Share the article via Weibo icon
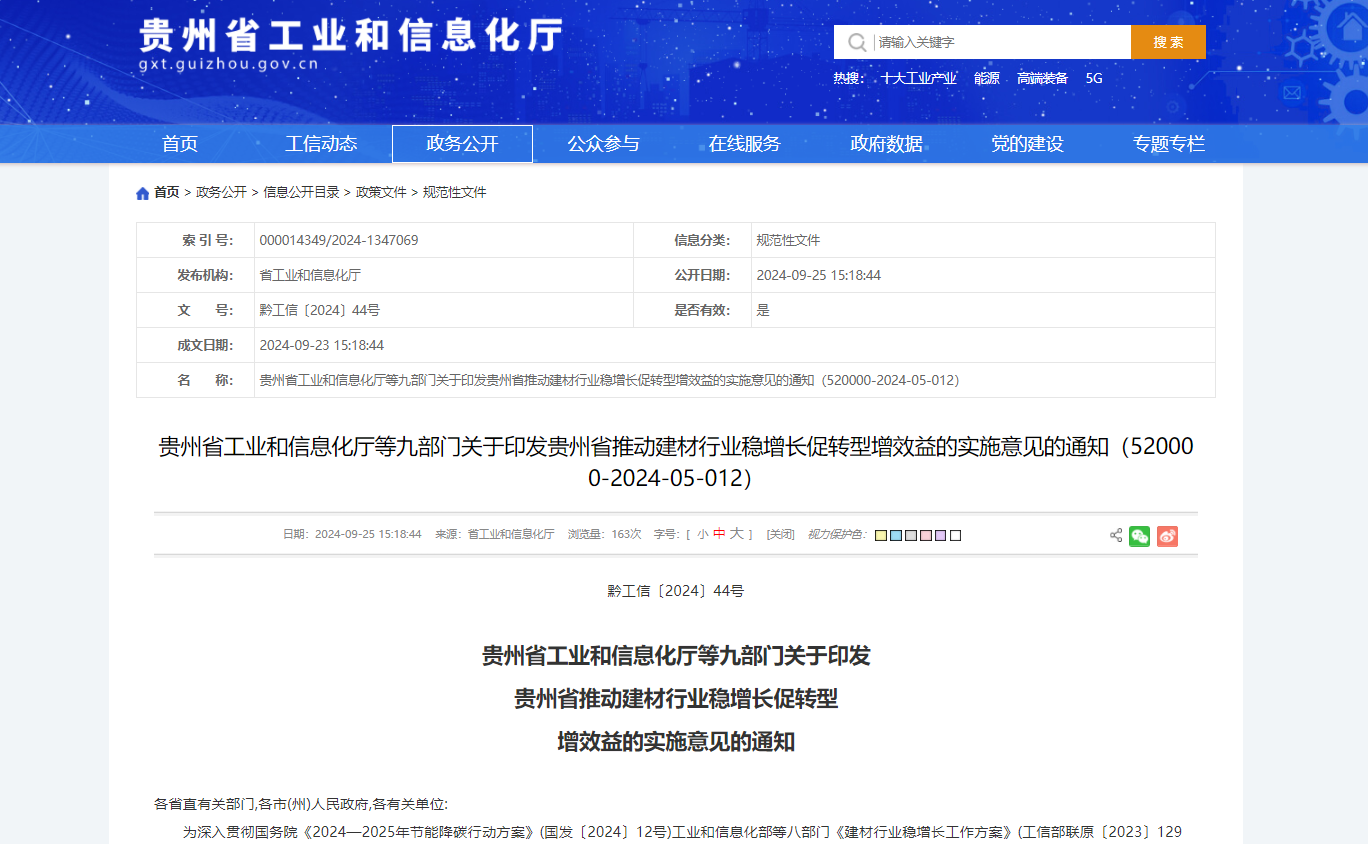 pos(1167,536)
